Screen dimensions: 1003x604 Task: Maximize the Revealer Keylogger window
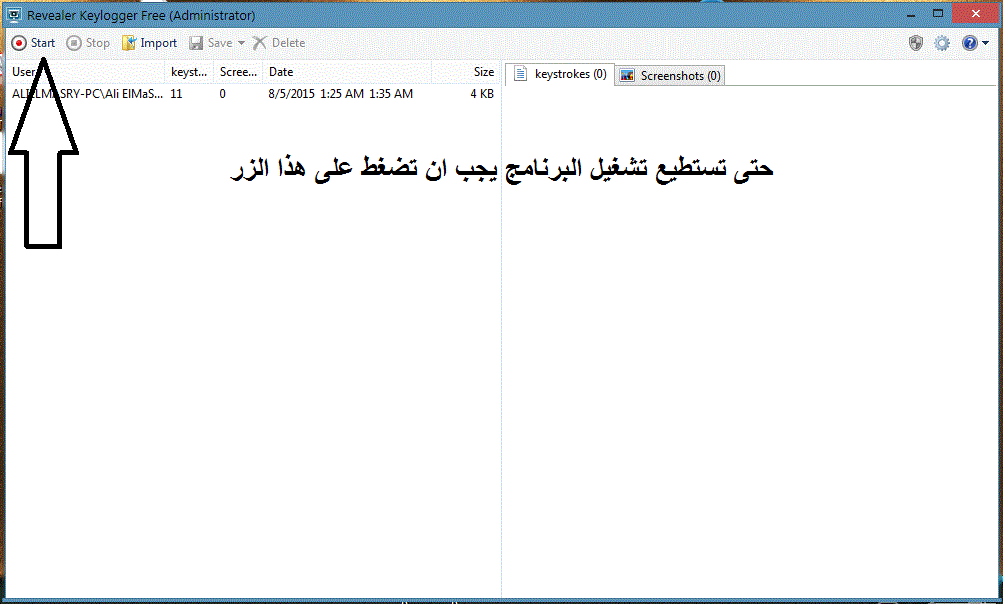point(938,13)
